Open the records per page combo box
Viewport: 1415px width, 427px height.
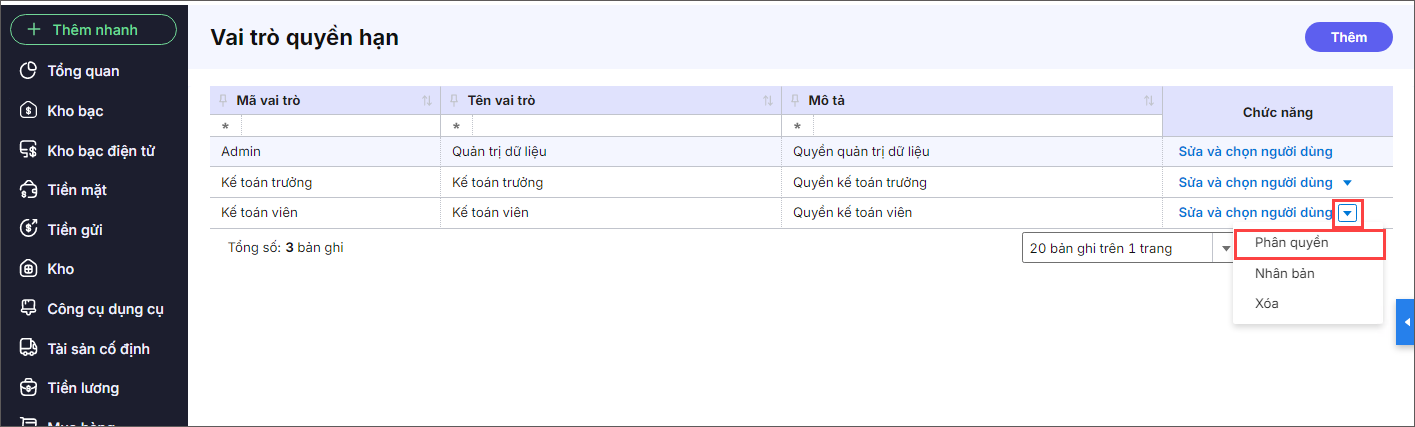1127,248
